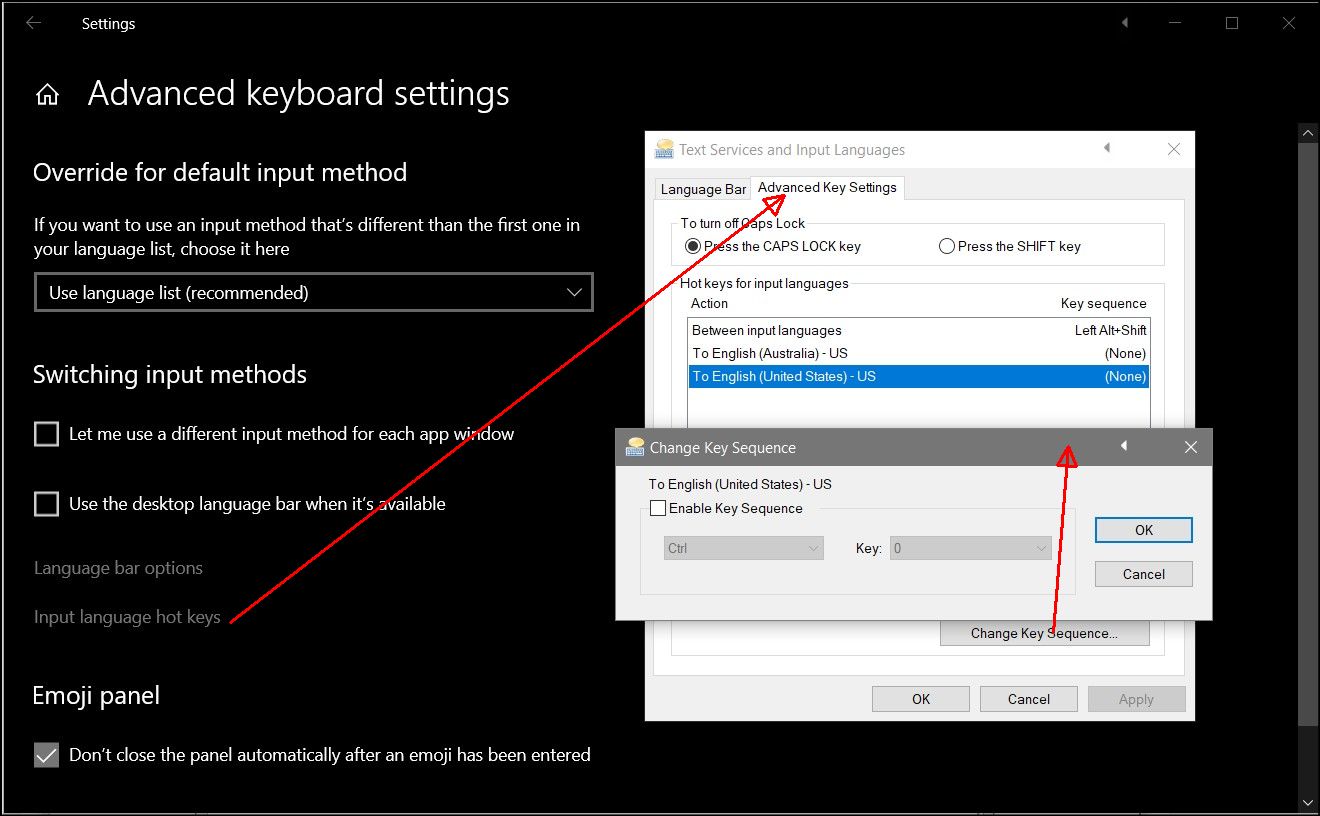Select the Between input languages row

pos(919,330)
